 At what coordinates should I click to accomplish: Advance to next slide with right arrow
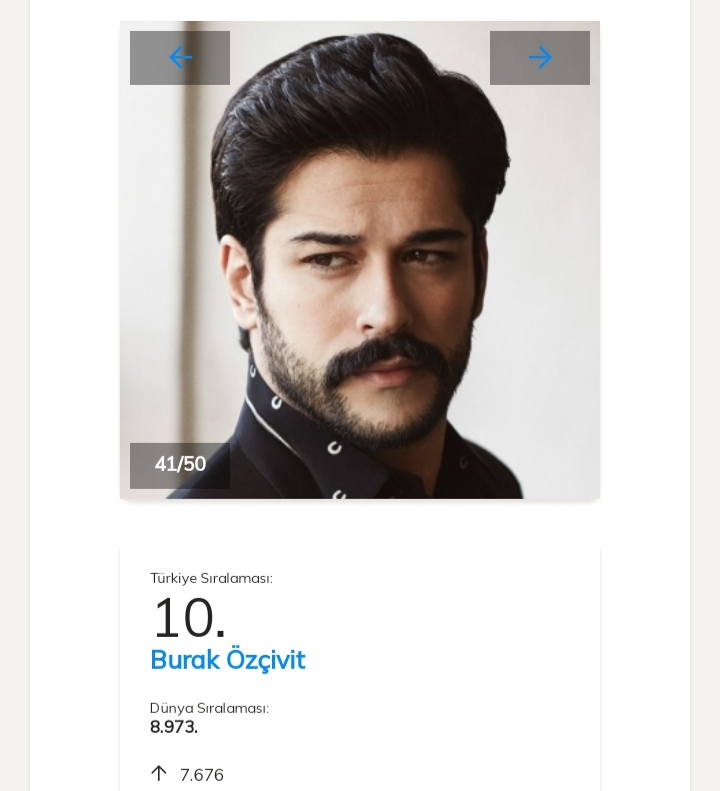[540, 58]
